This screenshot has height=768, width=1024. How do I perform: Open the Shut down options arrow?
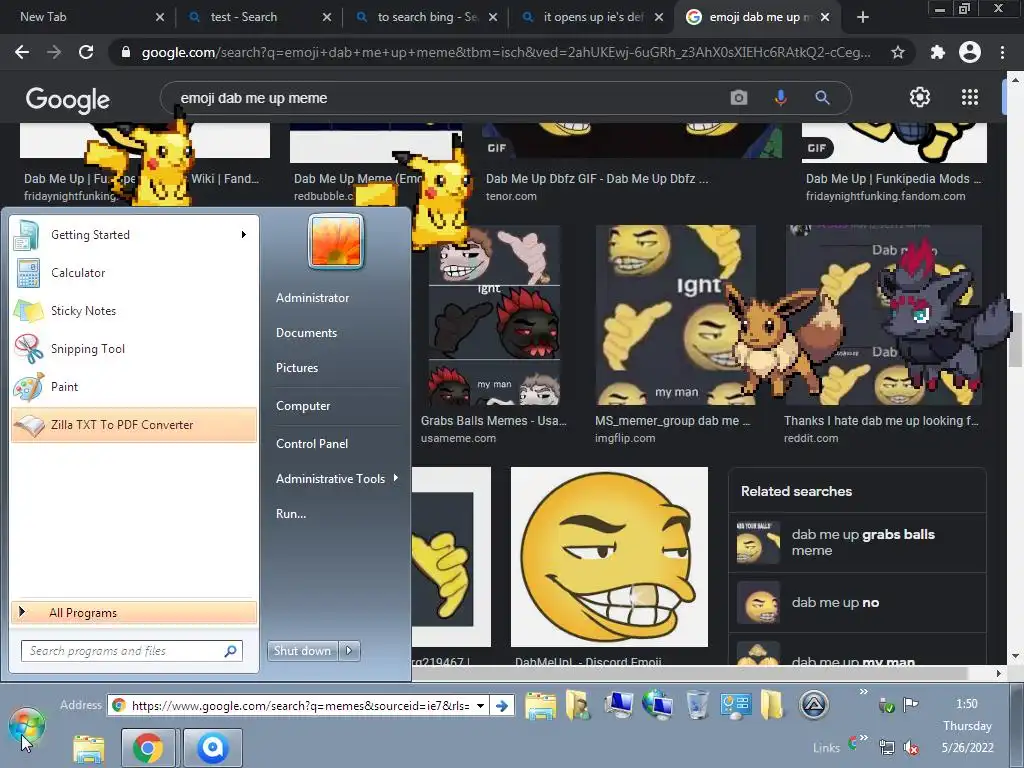pos(349,650)
